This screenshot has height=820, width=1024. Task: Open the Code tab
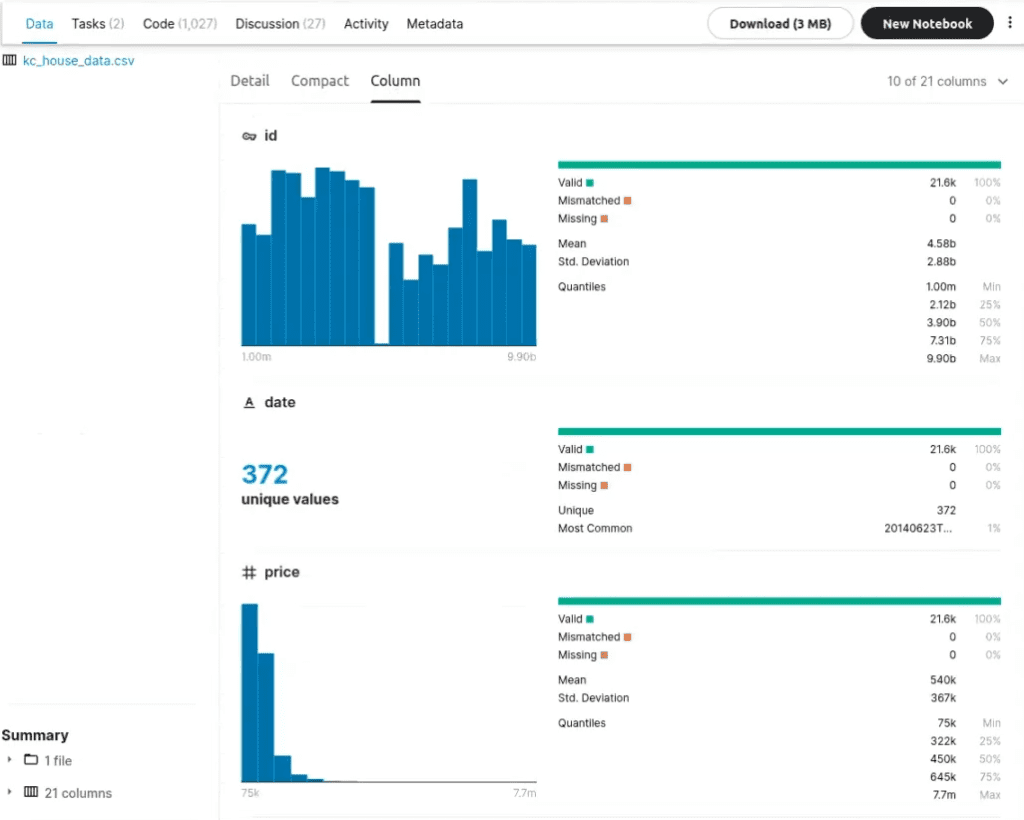coord(180,24)
